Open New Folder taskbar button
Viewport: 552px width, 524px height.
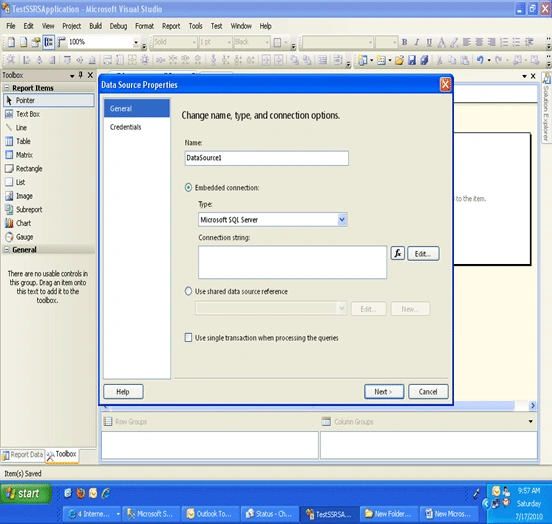click(x=389, y=514)
